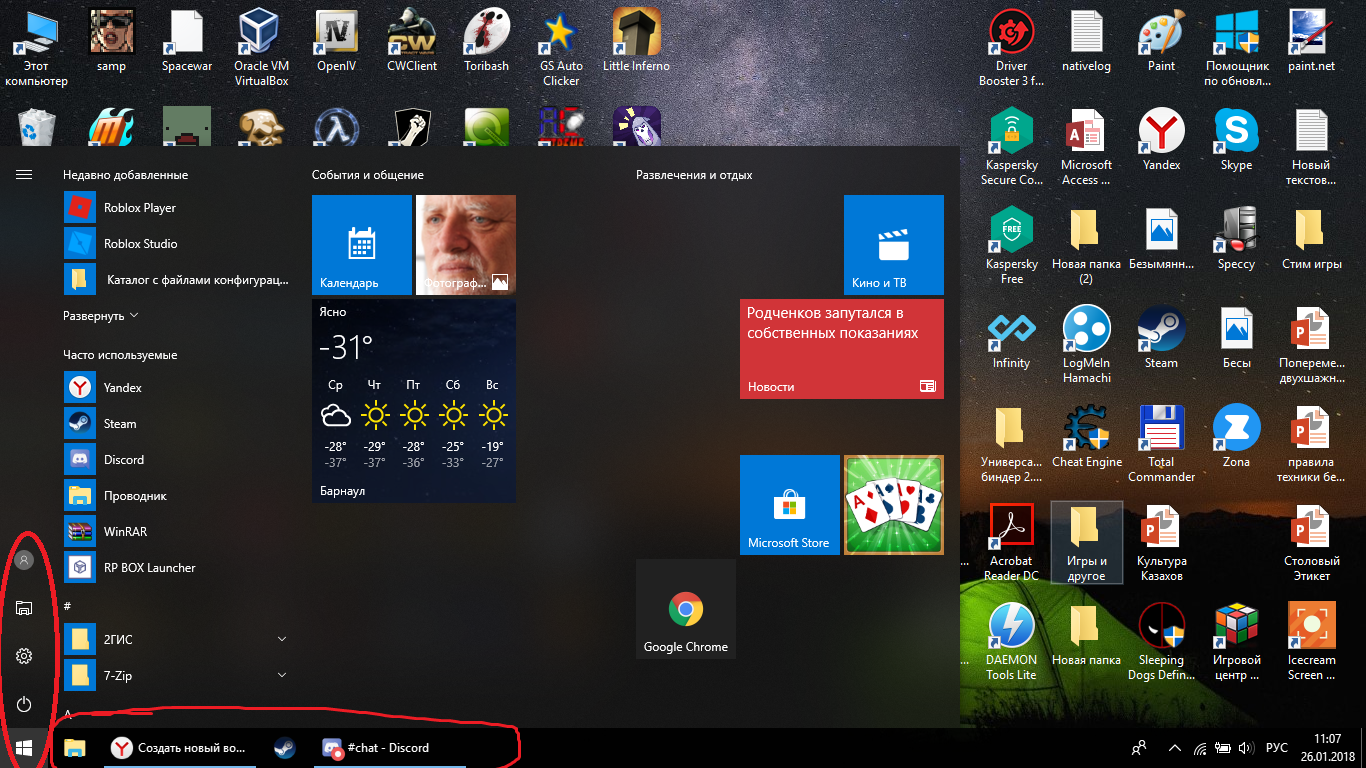Open the Google Chrome tile
1366x768 pixels.
click(686, 609)
